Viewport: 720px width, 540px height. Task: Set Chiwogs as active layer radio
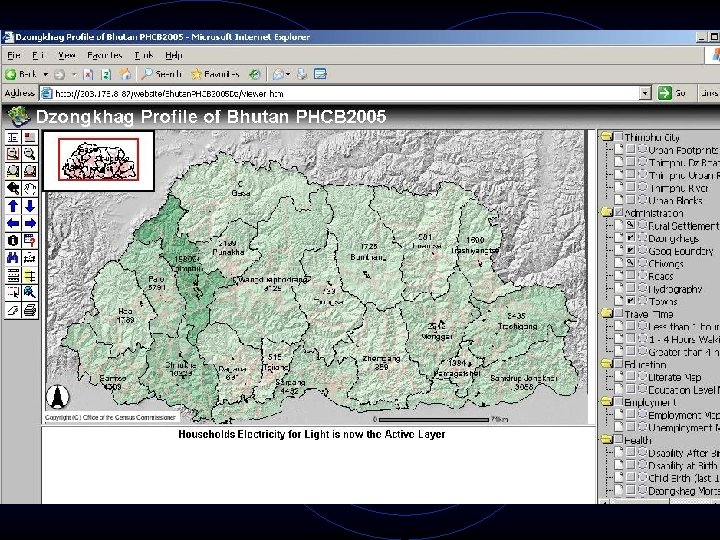point(642,263)
